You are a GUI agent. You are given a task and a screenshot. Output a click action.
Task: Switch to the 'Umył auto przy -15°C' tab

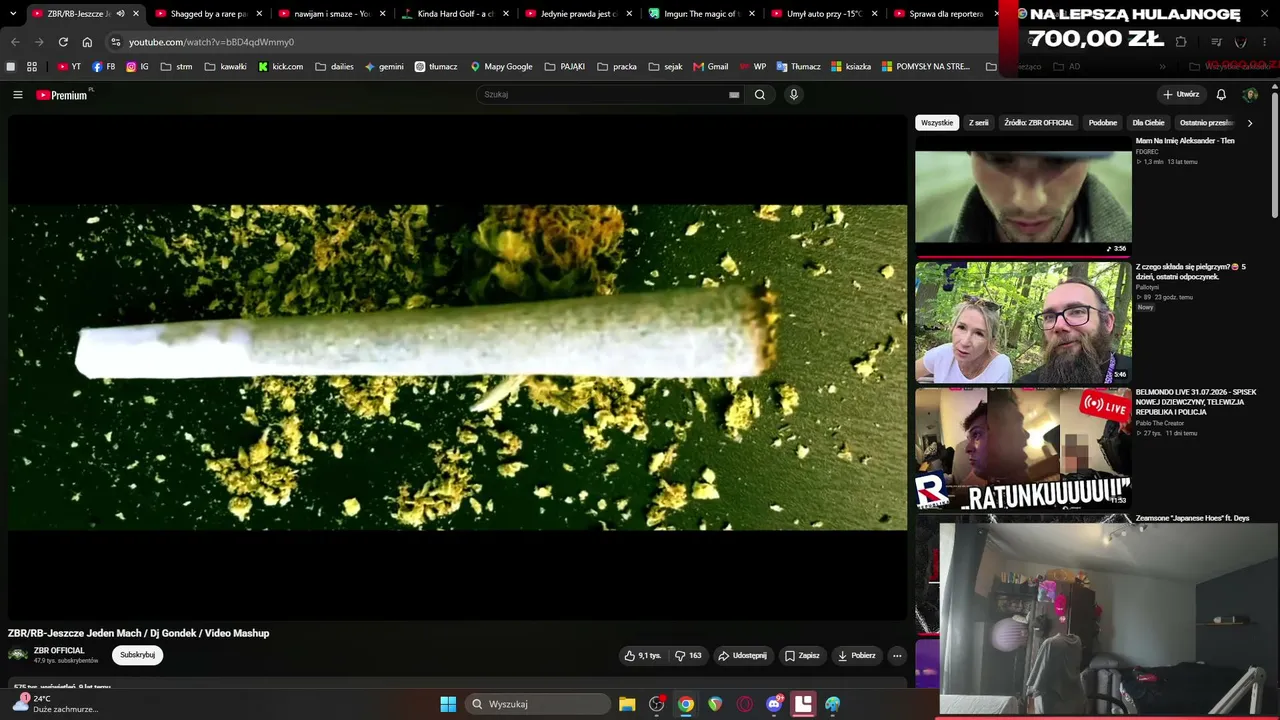[823, 14]
